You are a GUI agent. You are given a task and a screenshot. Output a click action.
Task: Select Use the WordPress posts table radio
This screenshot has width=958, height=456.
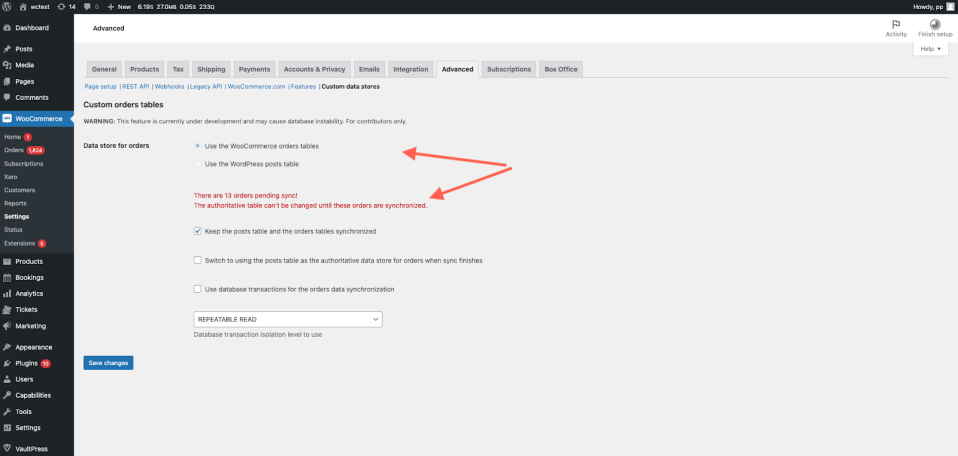click(x=197, y=164)
